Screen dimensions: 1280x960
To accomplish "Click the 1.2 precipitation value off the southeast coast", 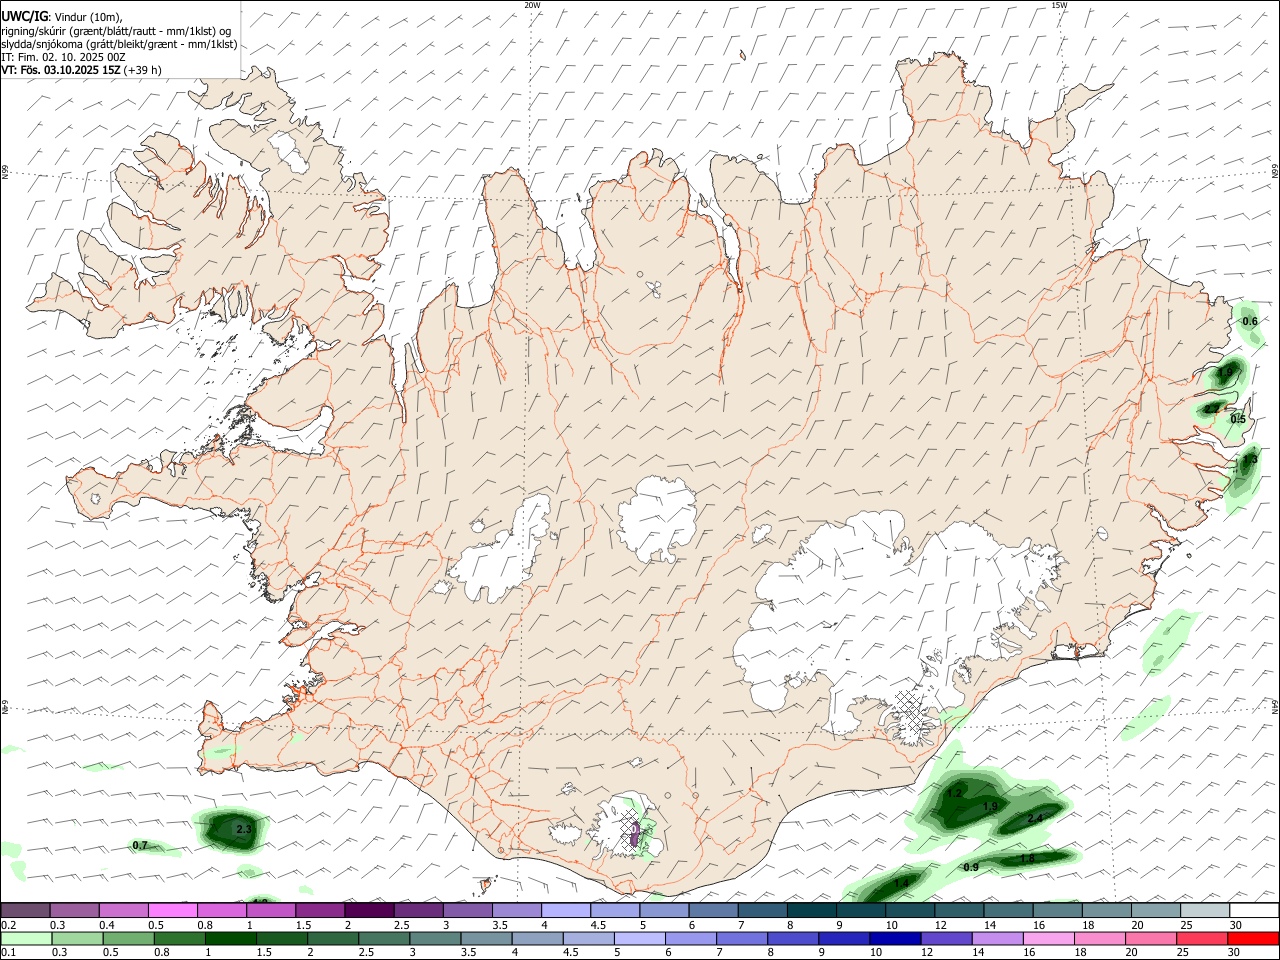I will click(954, 793).
